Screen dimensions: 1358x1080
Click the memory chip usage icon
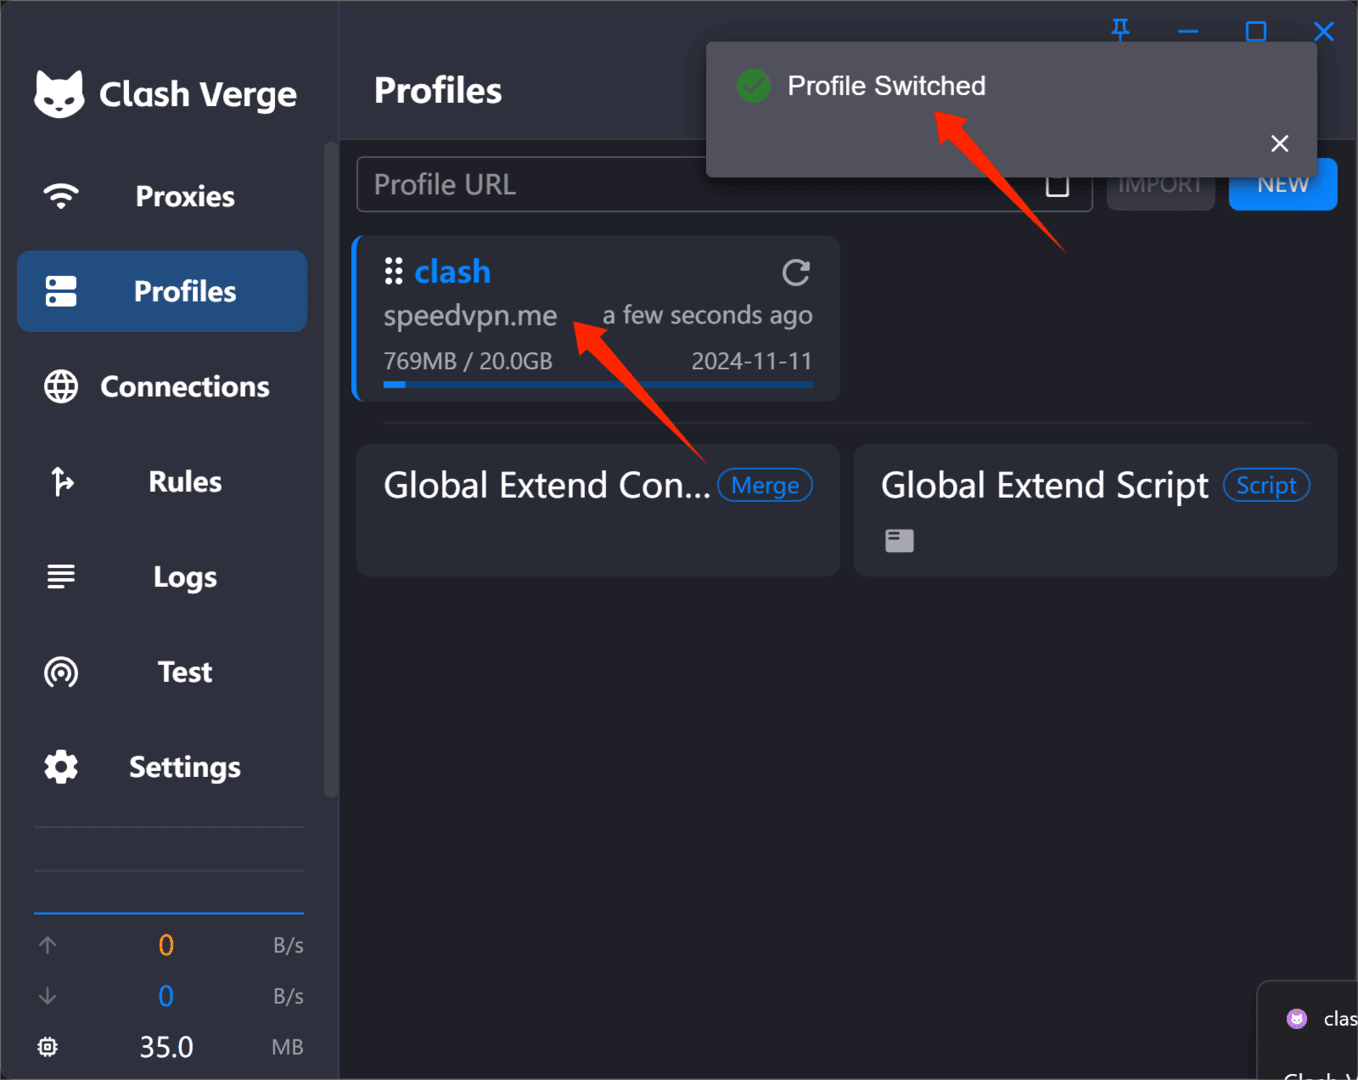47,1047
